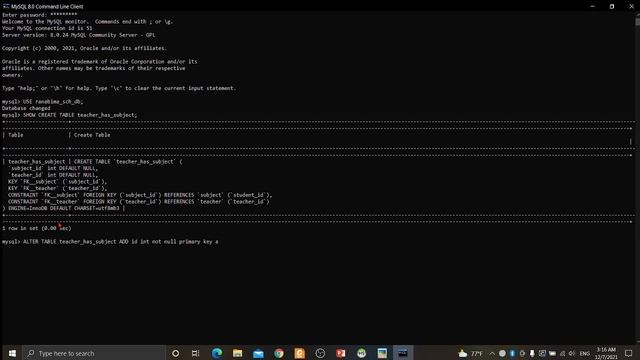This screenshot has width=640, height=360.
Task: Click the 'MySQL 8.0 Command Line Client' title text
Action: tap(47, 7)
